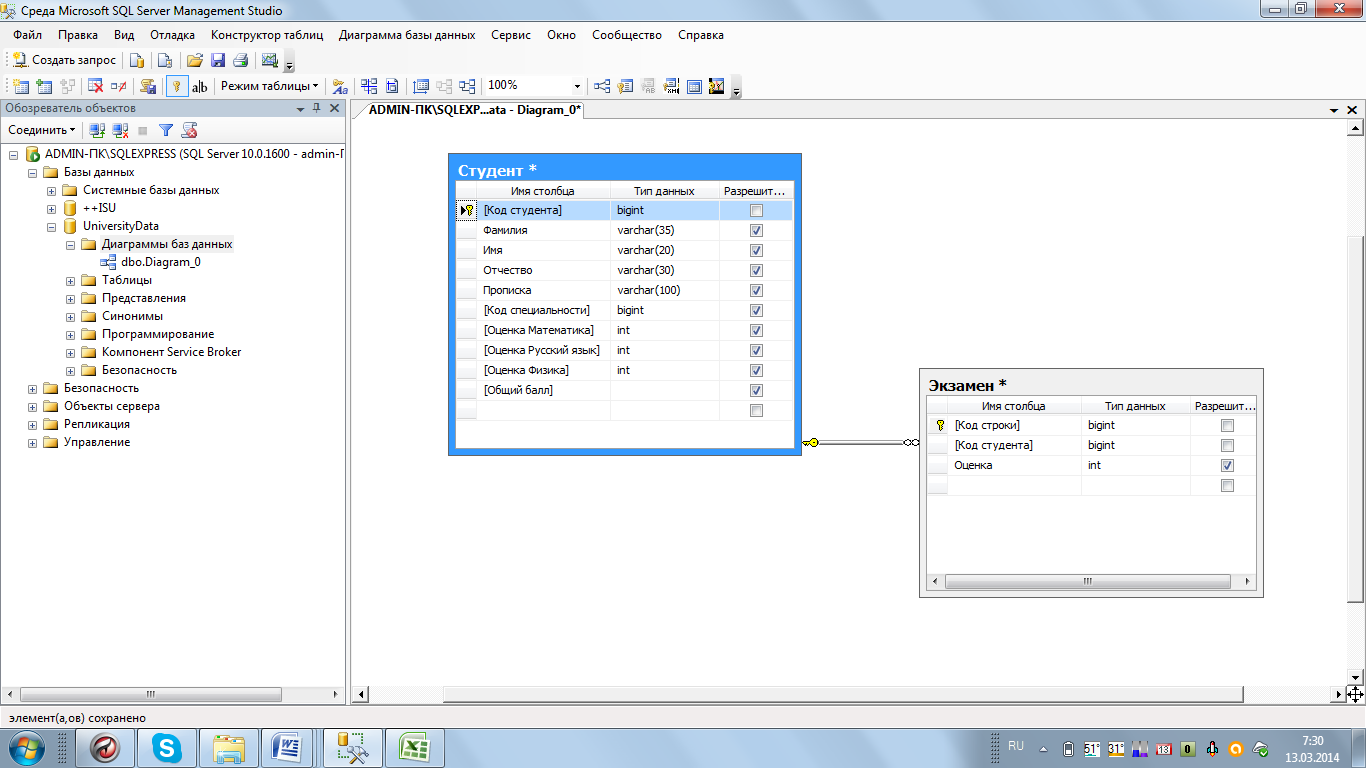Toggle allow nulls for Общий балл
This screenshot has height=768, width=1366.
[x=756, y=390]
